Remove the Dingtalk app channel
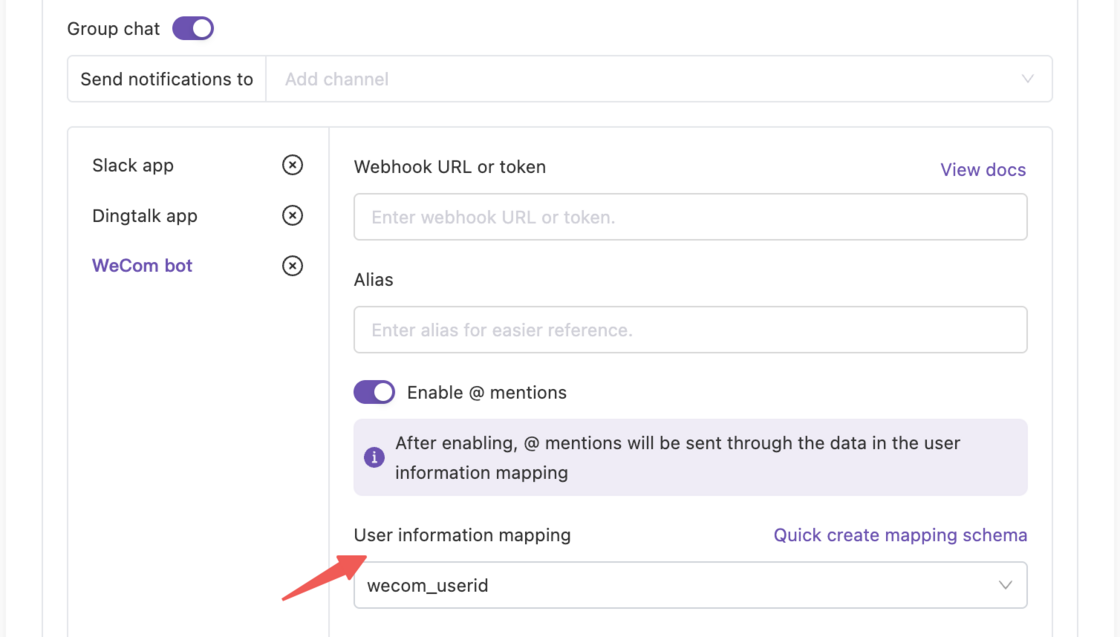 (292, 215)
